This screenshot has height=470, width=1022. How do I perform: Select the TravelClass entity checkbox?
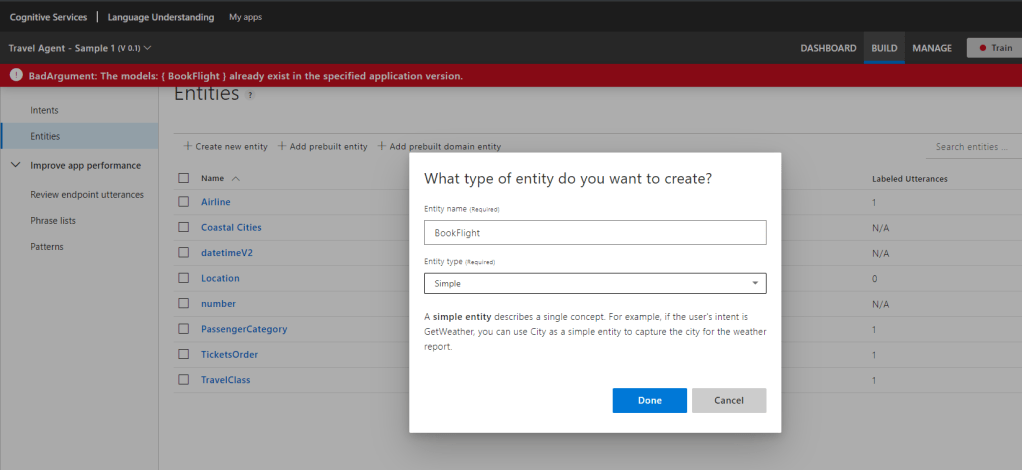coord(183,380)
